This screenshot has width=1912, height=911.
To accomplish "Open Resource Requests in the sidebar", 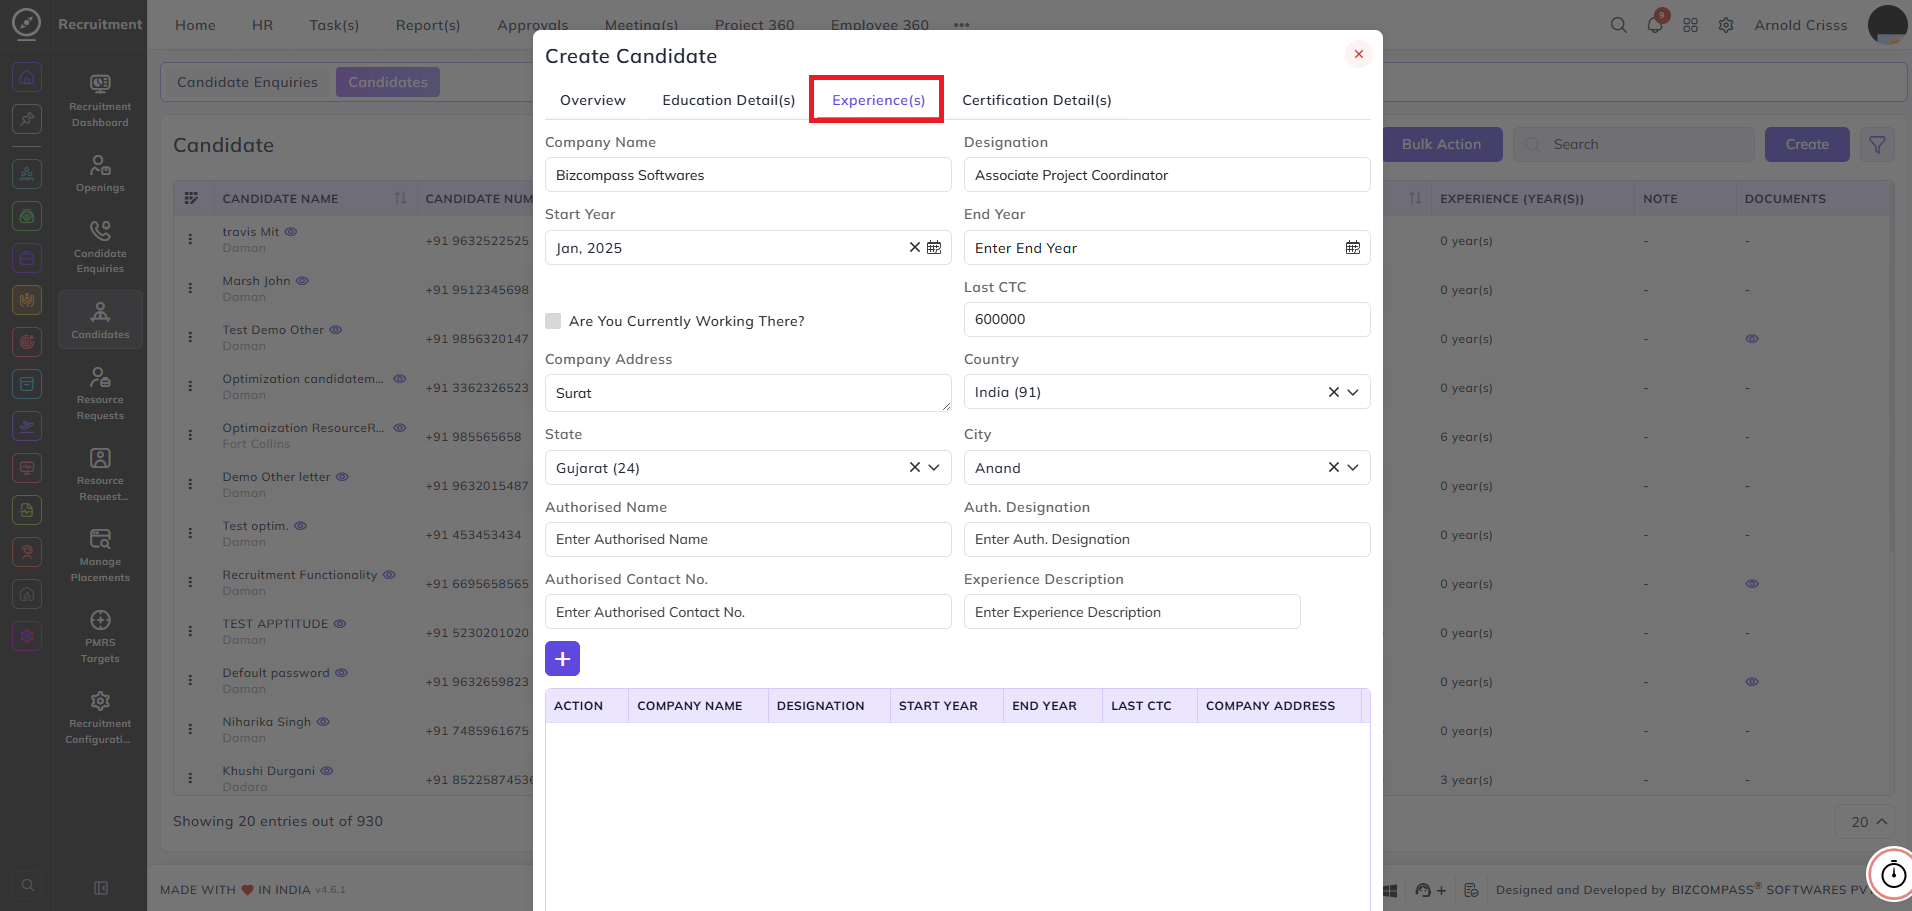I will point(100,393).
